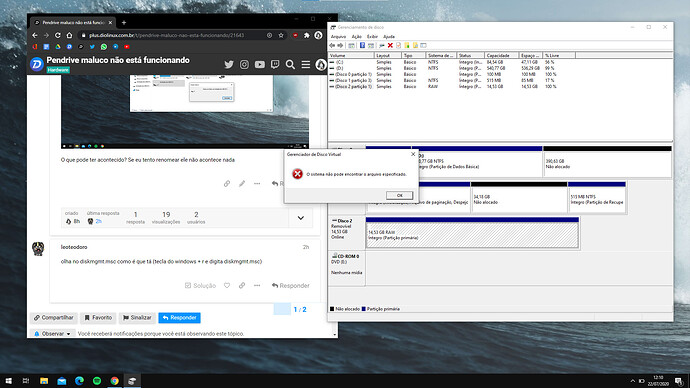Open the Ajuda menu in Gerenciamento de disco

[389, 37]
